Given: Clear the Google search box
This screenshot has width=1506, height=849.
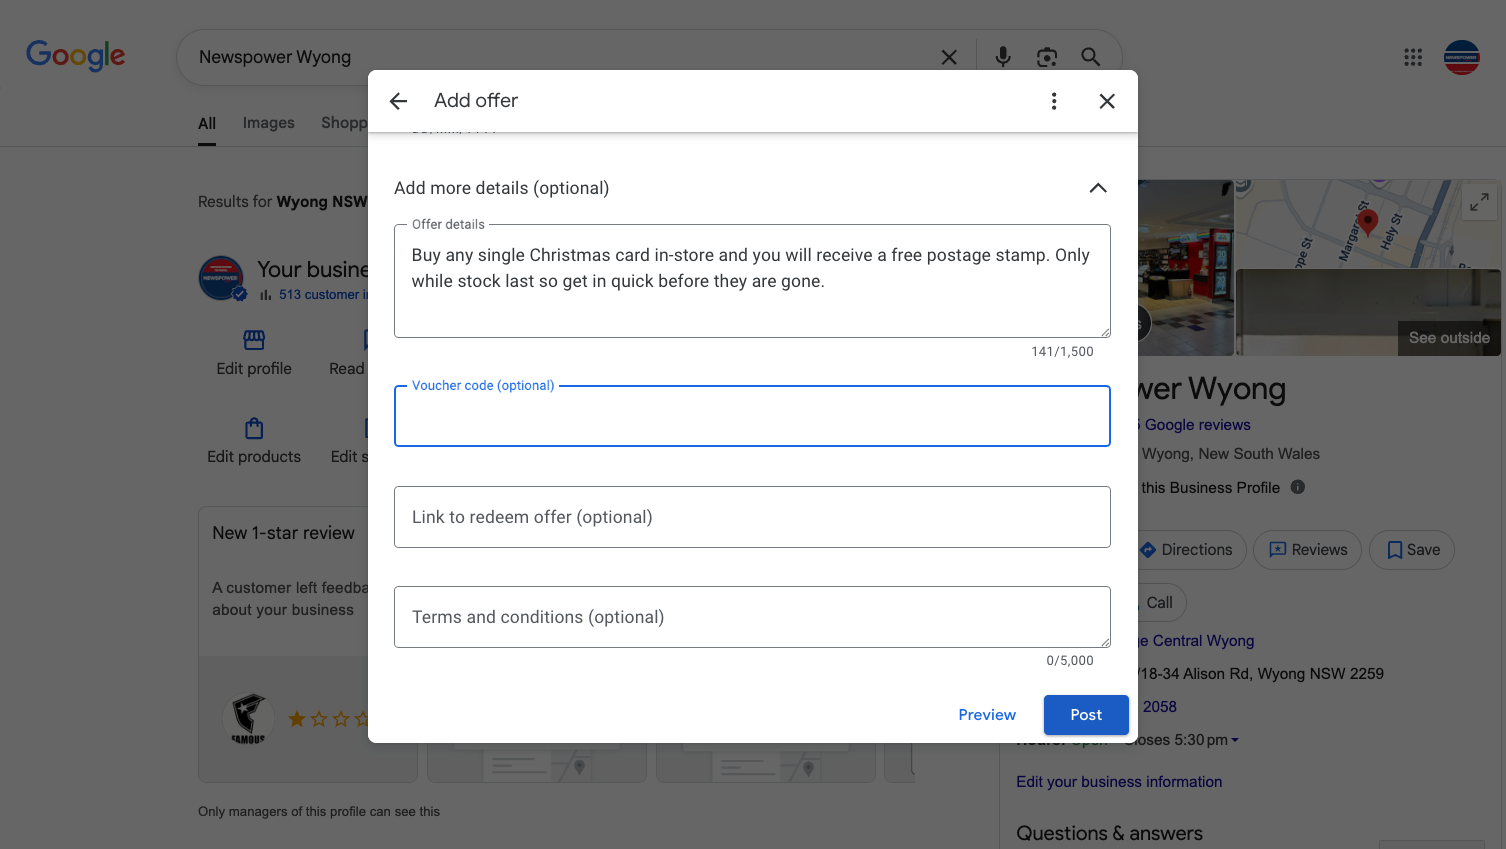Looking at the screenshot, I should pyautogui.click(x=949, y=58).
